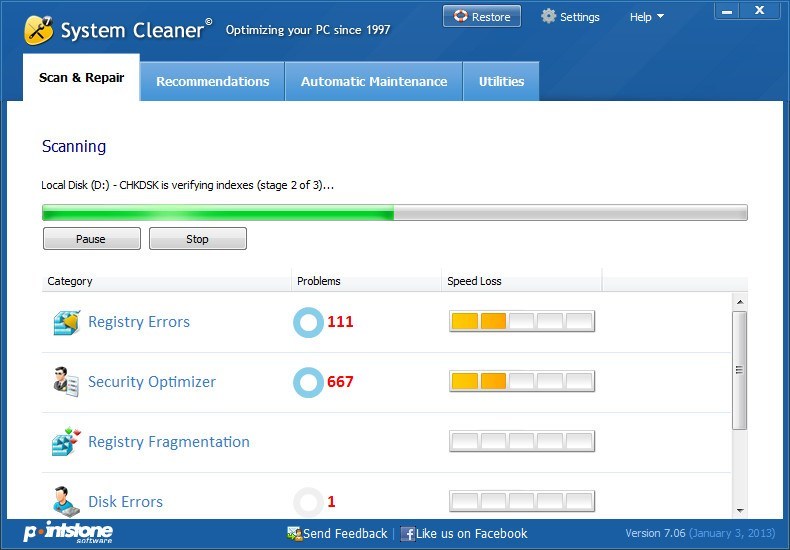Open the Registry Errors category link
Viewport: 790px width, 550px height.
(139, 322)
